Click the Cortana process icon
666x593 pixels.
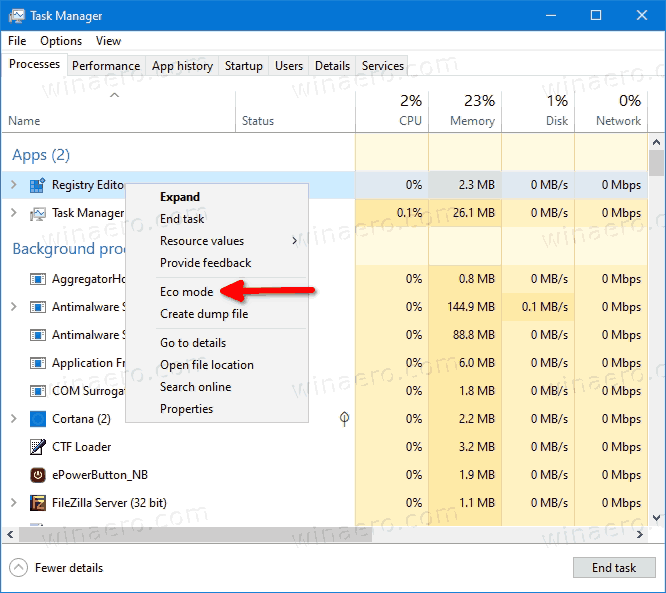click(x=38, y=419)
